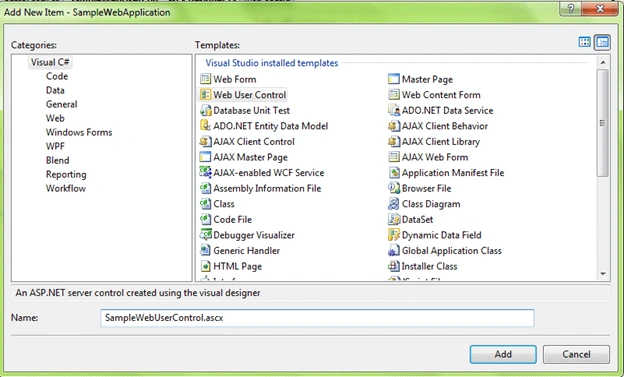The width and height of the screenshot is (624, 377).
Task: Choose the Installer Class icon
Action: click(394, 266)
